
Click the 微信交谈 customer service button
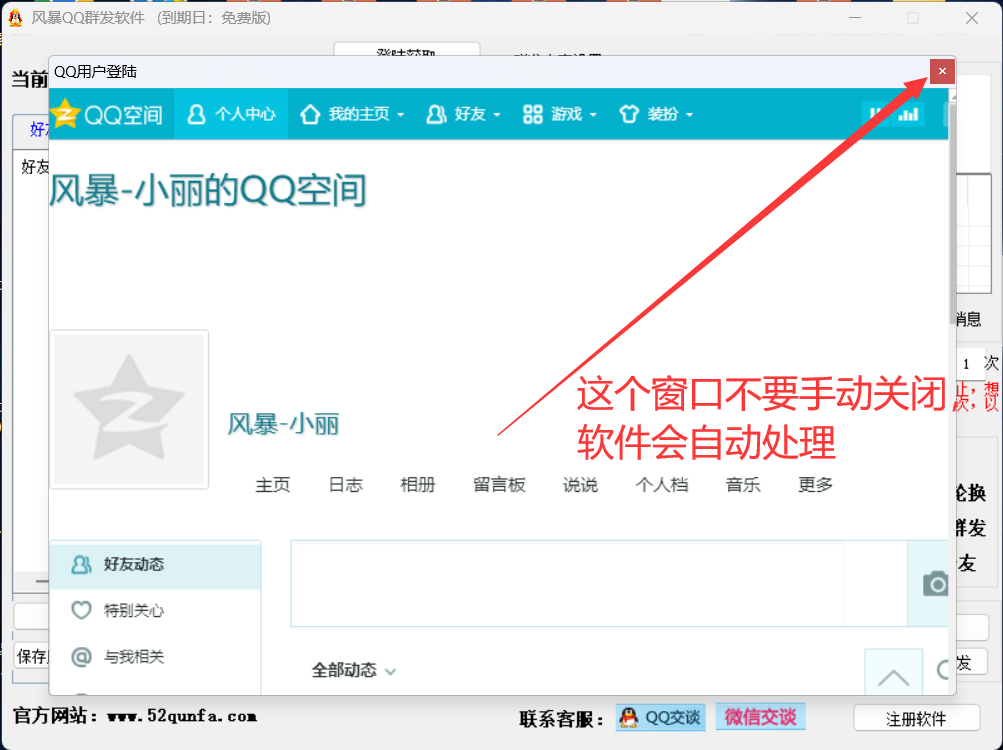[760, 717]
